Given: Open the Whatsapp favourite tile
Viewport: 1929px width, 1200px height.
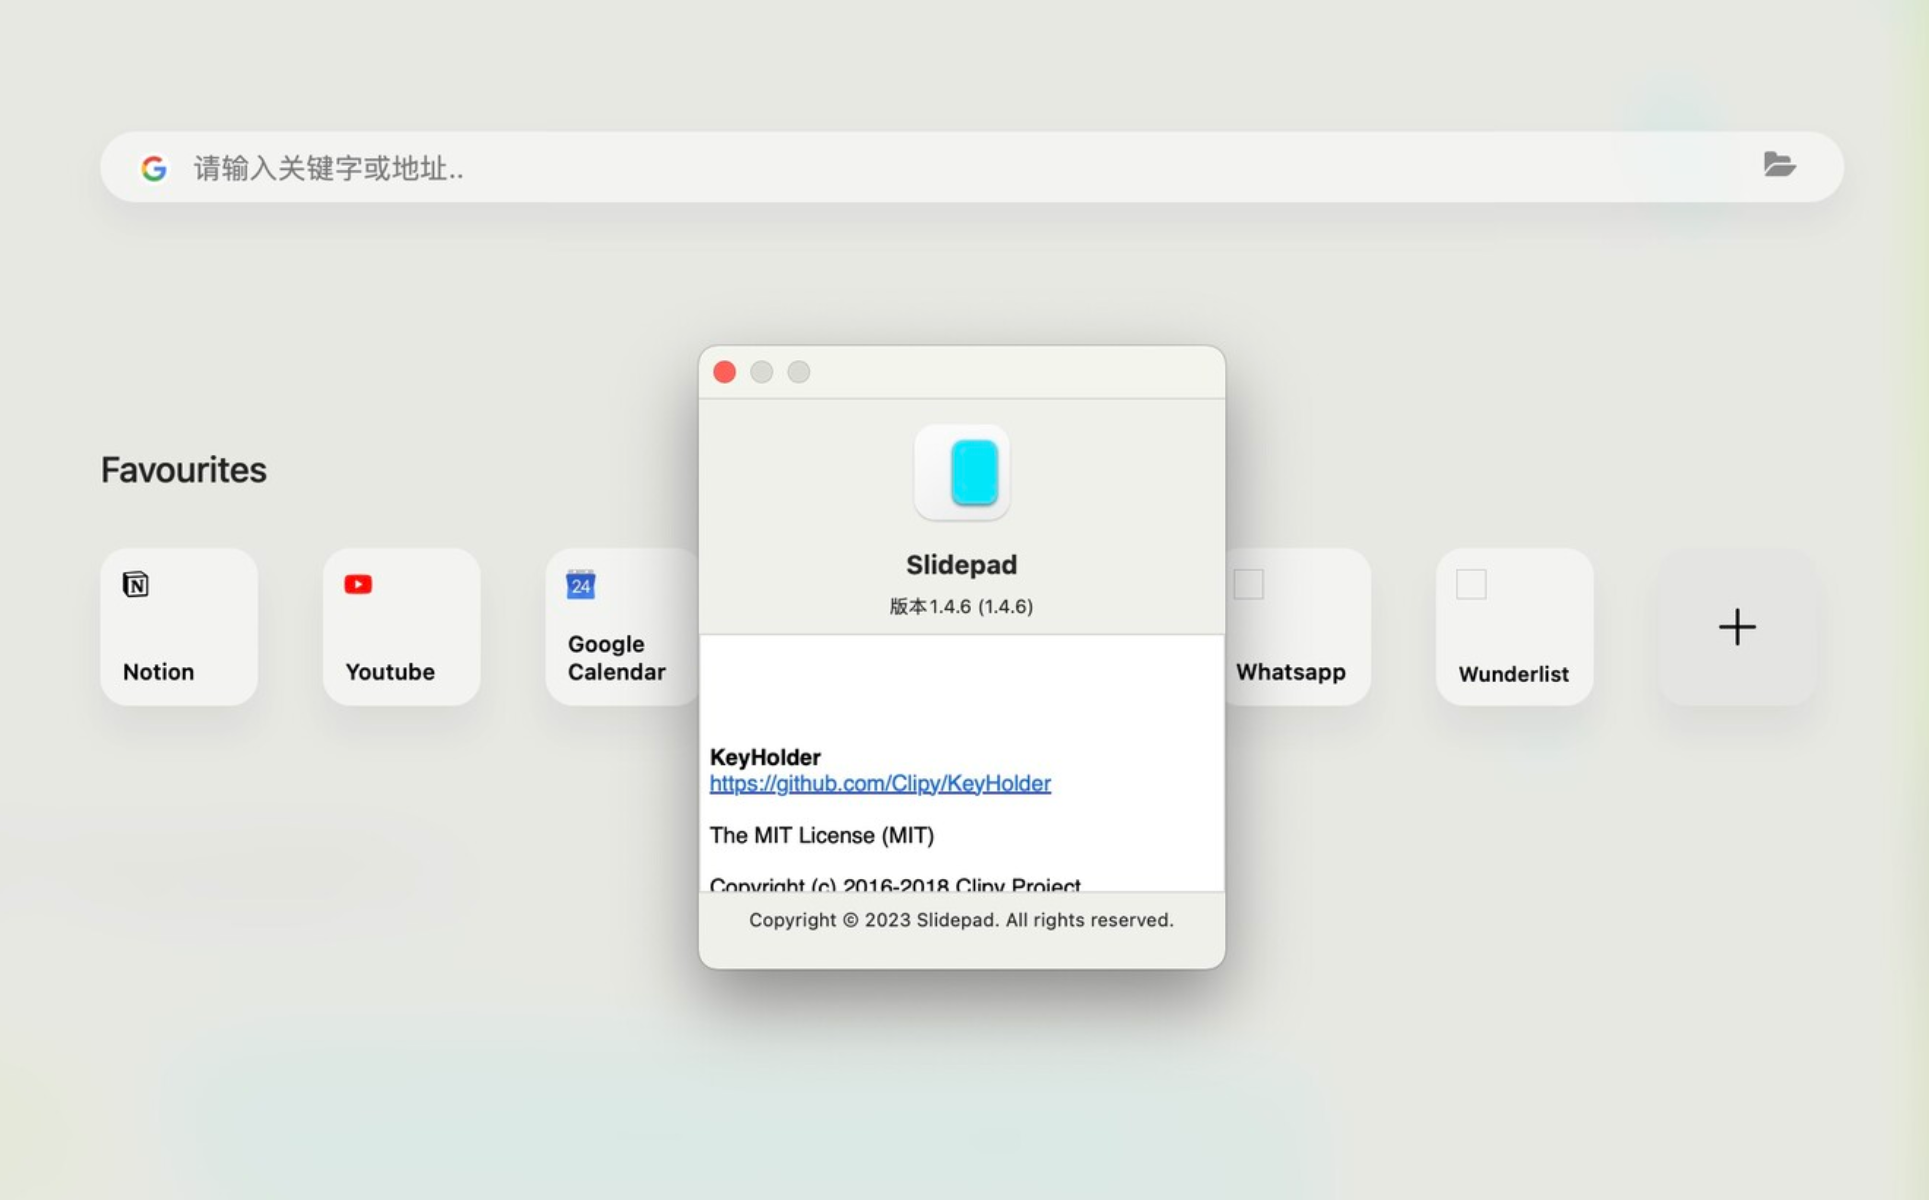Looking at the screenshot, I should coord(1298,627).
